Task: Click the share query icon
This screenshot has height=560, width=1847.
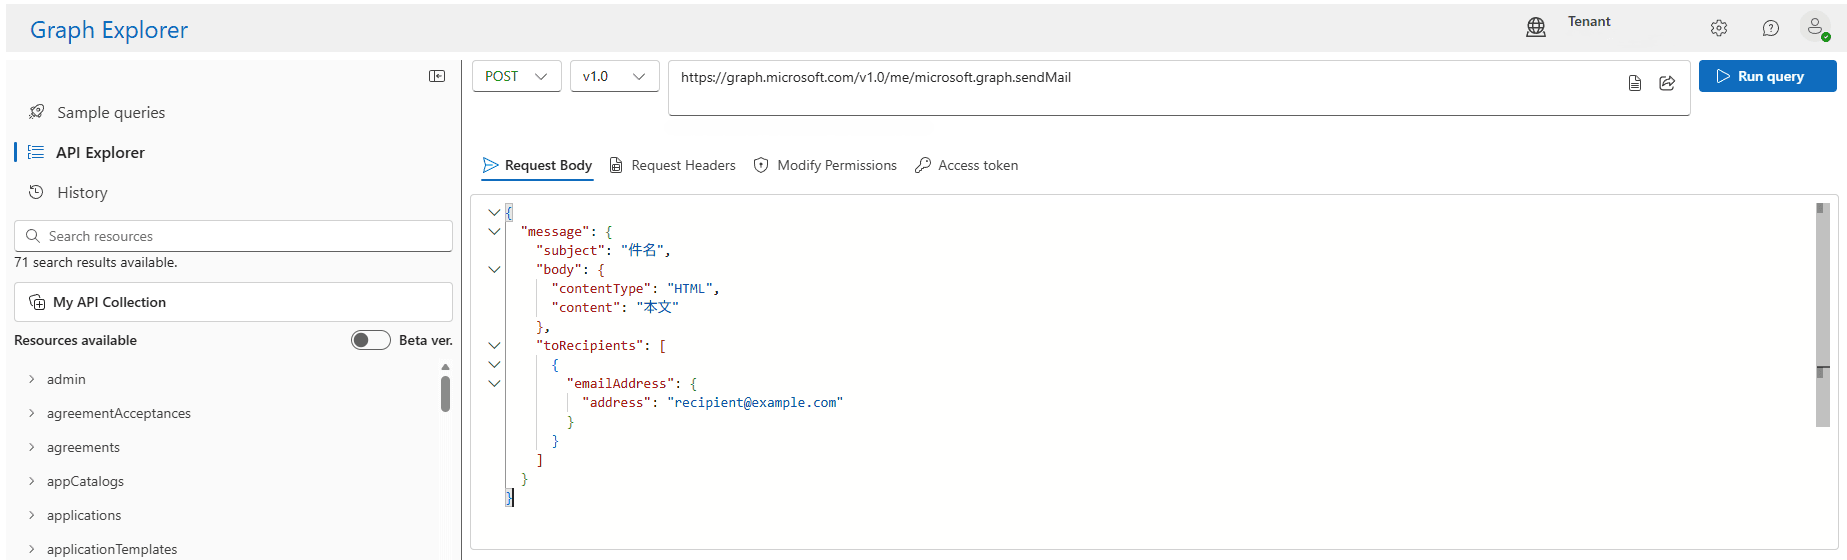Action: coord(1667,83)
